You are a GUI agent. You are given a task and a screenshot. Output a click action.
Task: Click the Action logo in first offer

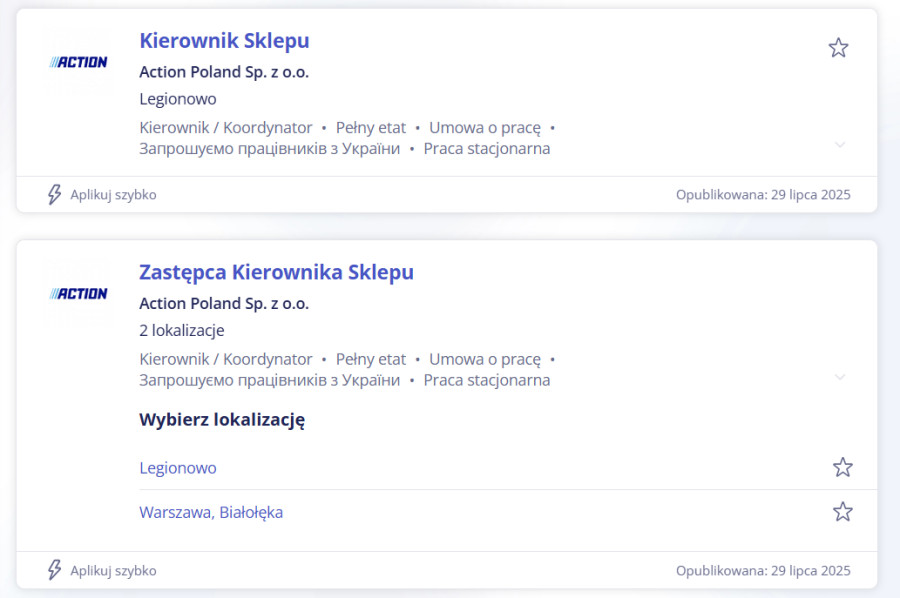pos(78,62)
